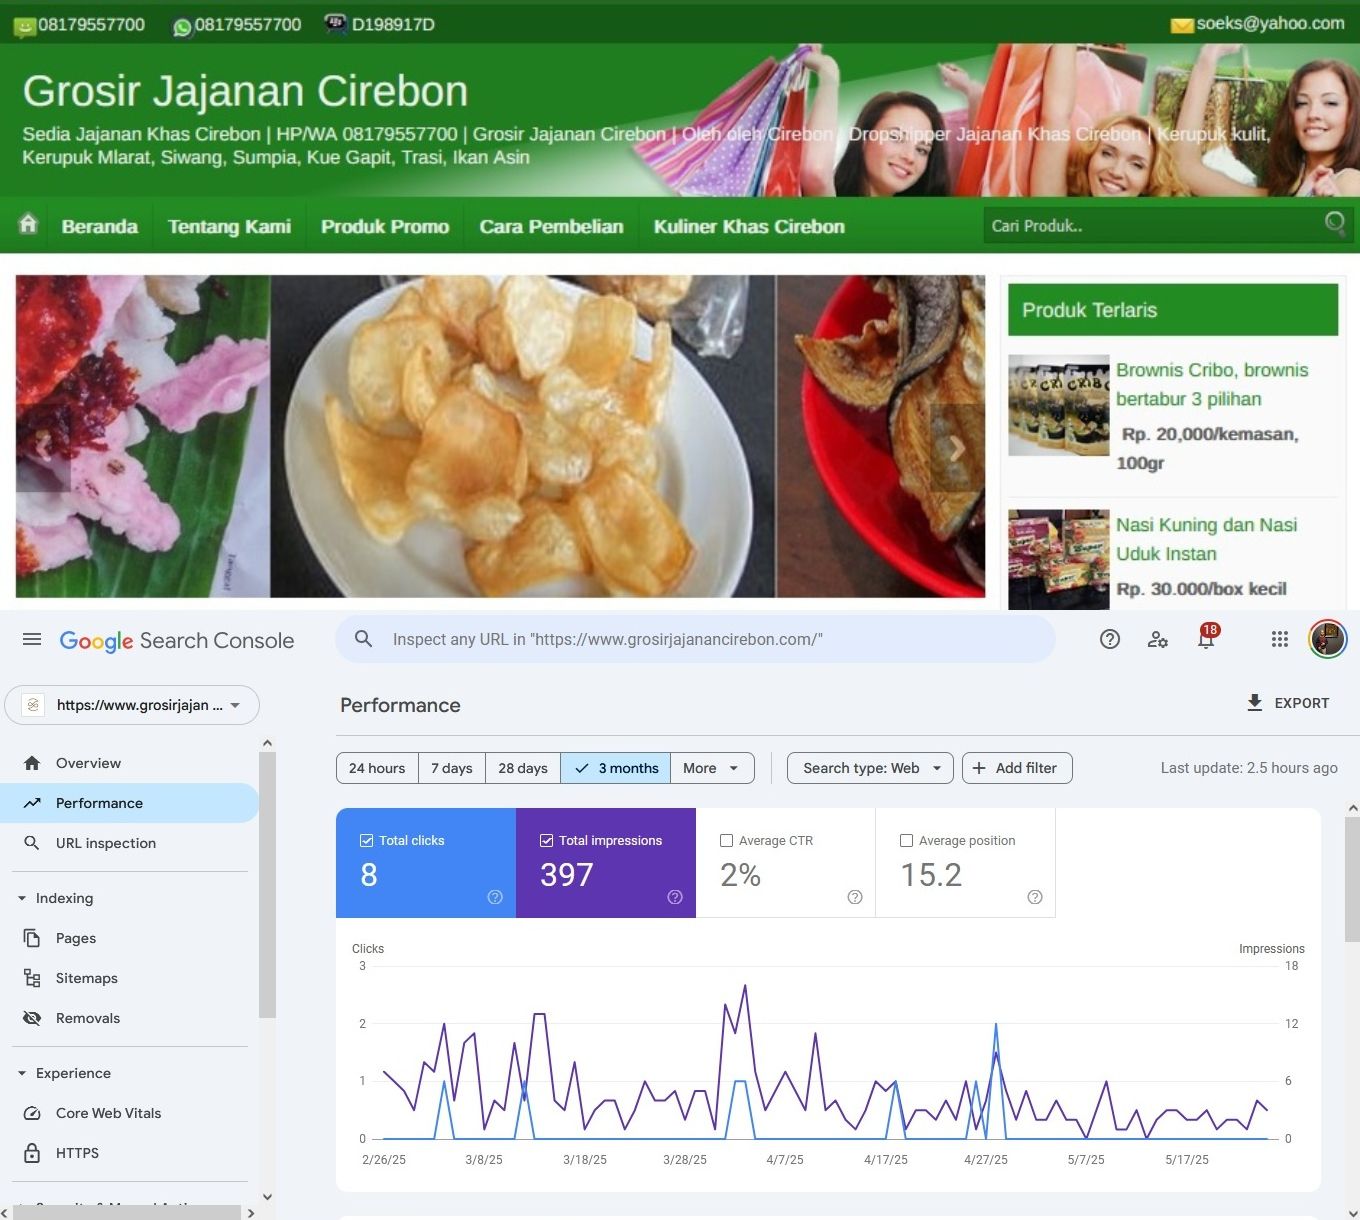Open the Google apps grid

pos(1279,640)
